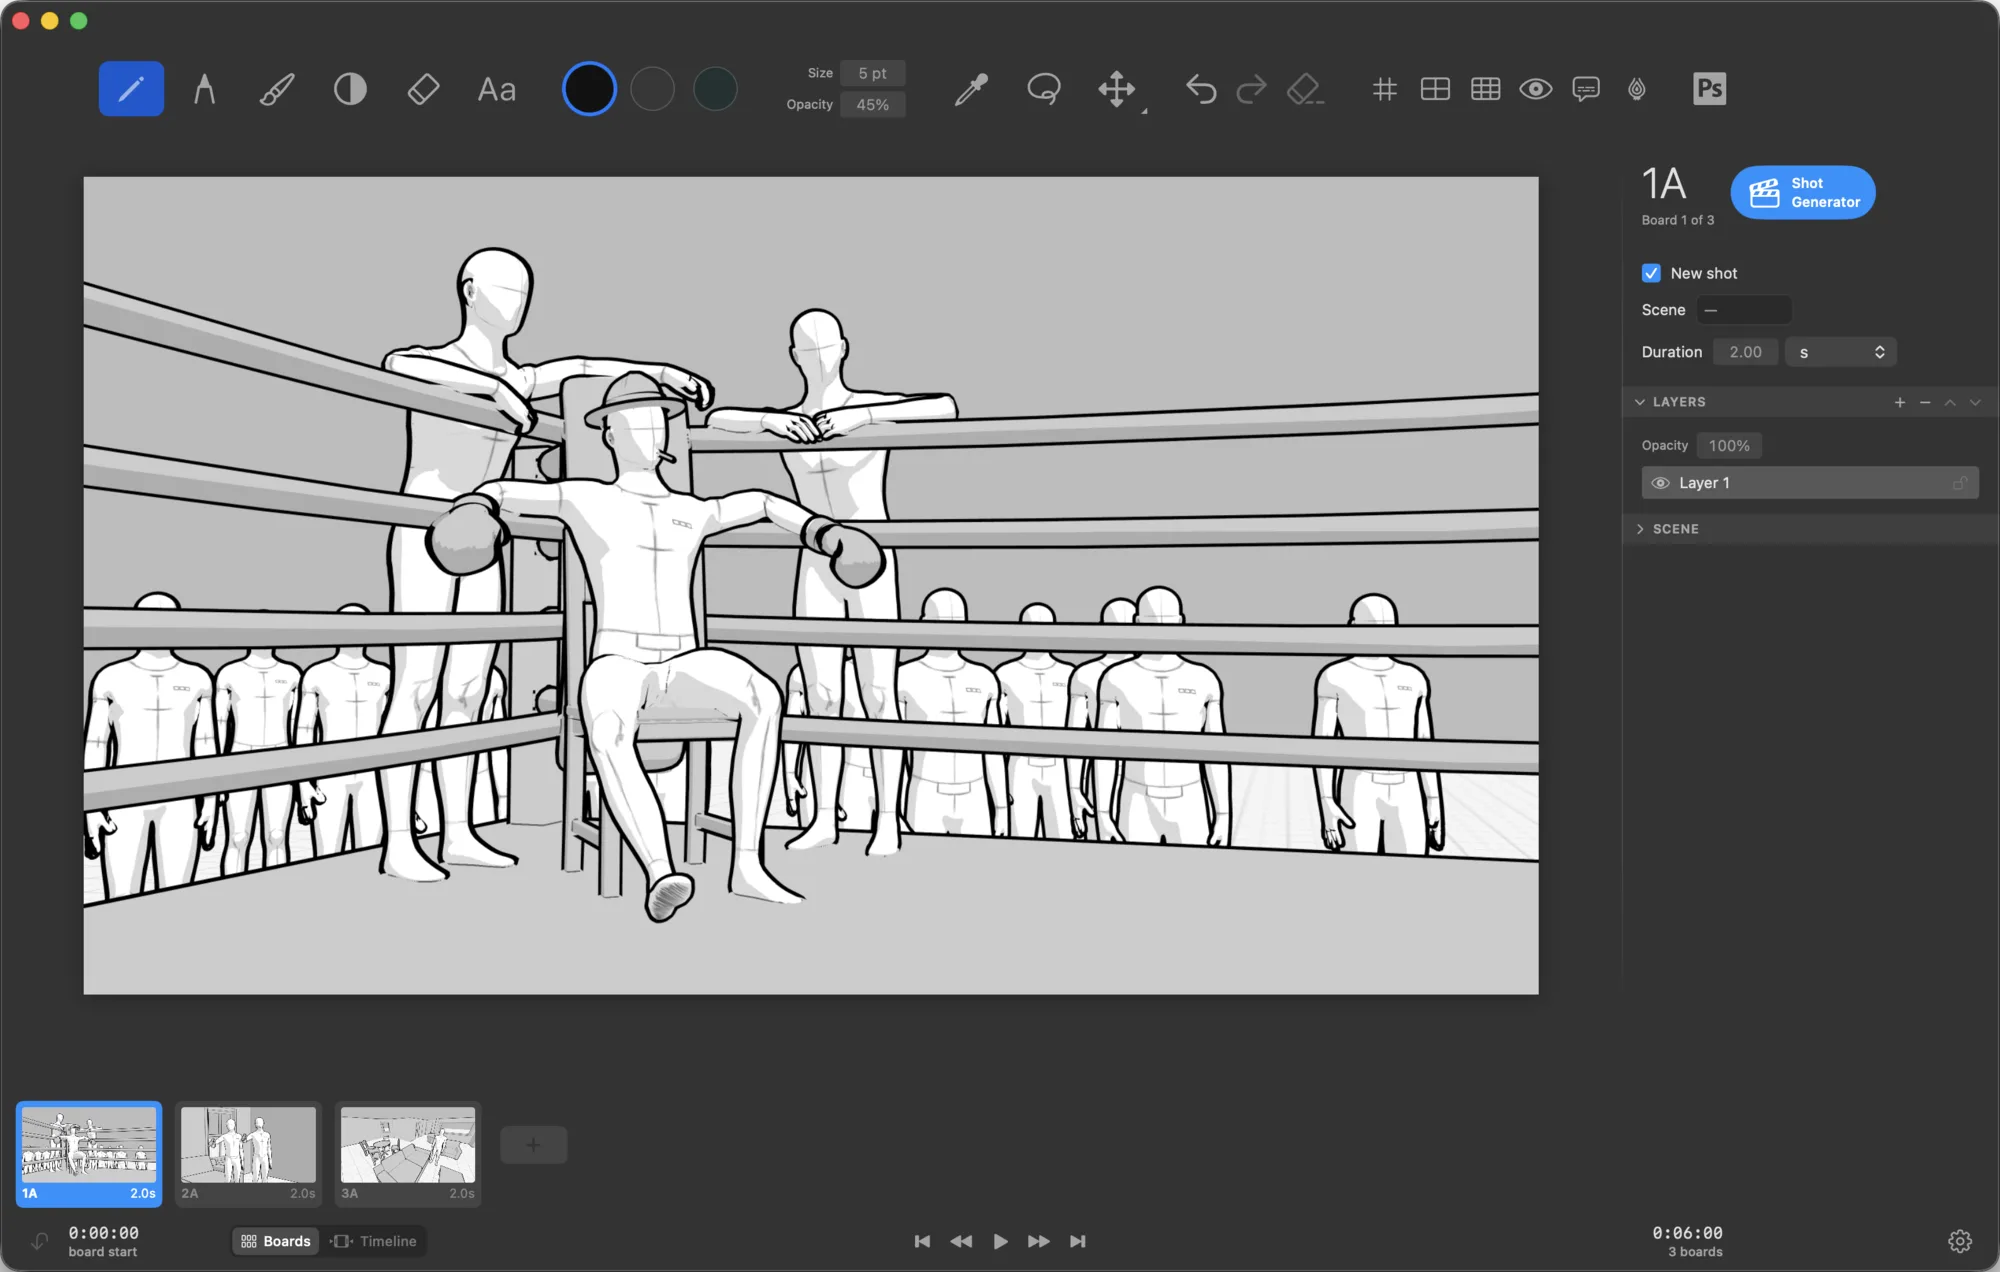Viewport: 2000px width, 1272px height.
Task: Open settings with the gear icon
Action: (1960, 1241)
